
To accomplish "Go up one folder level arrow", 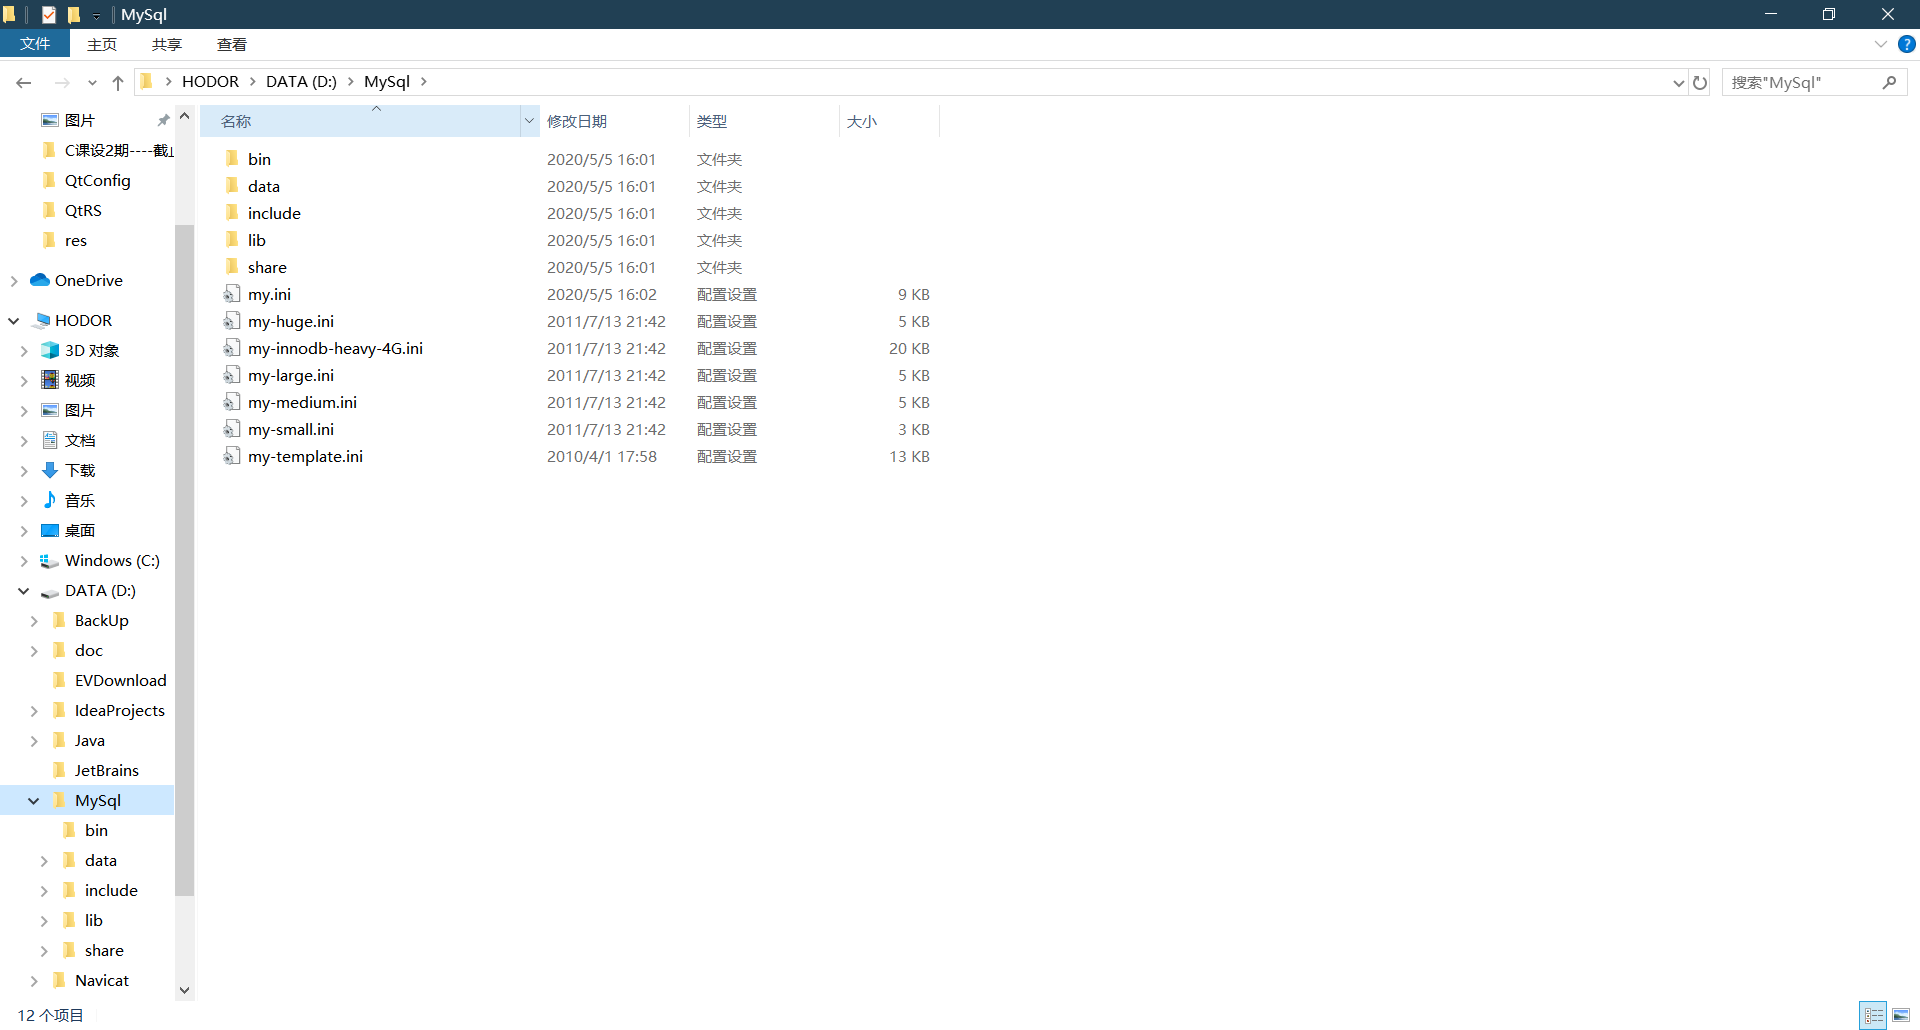I will [x=118, y=82].
